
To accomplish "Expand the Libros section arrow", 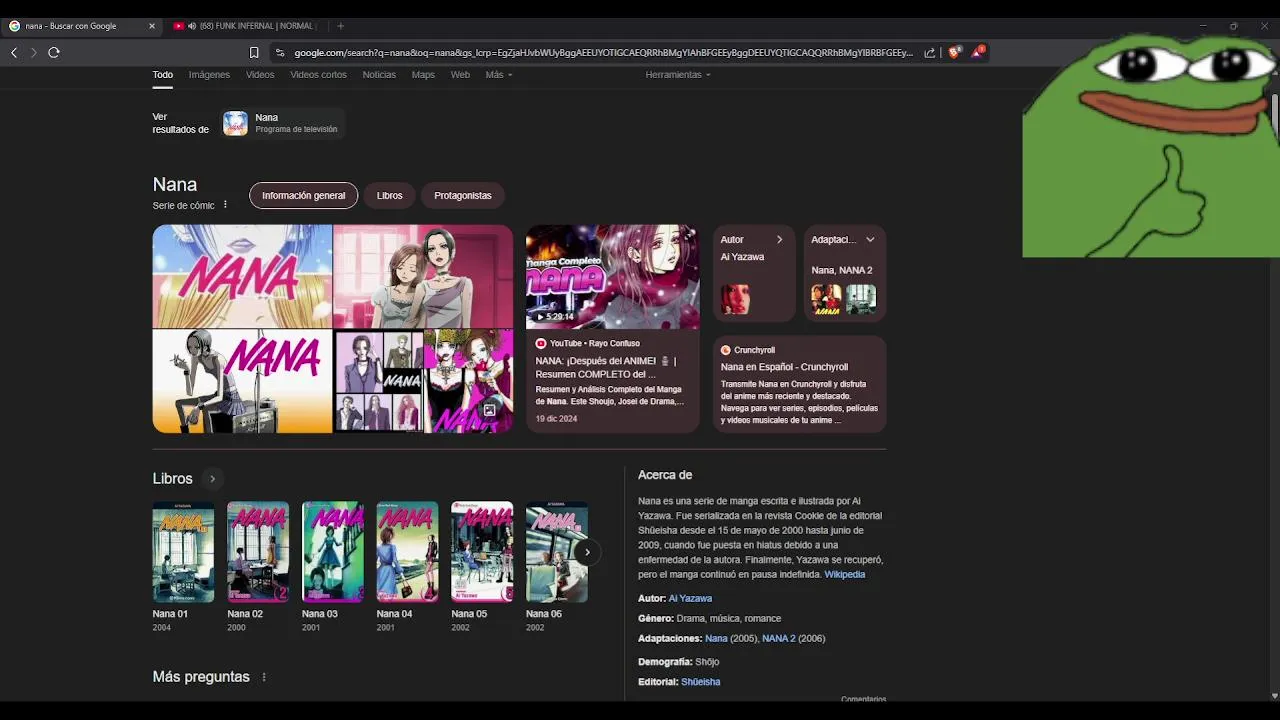I will click(x=212, y=479).
